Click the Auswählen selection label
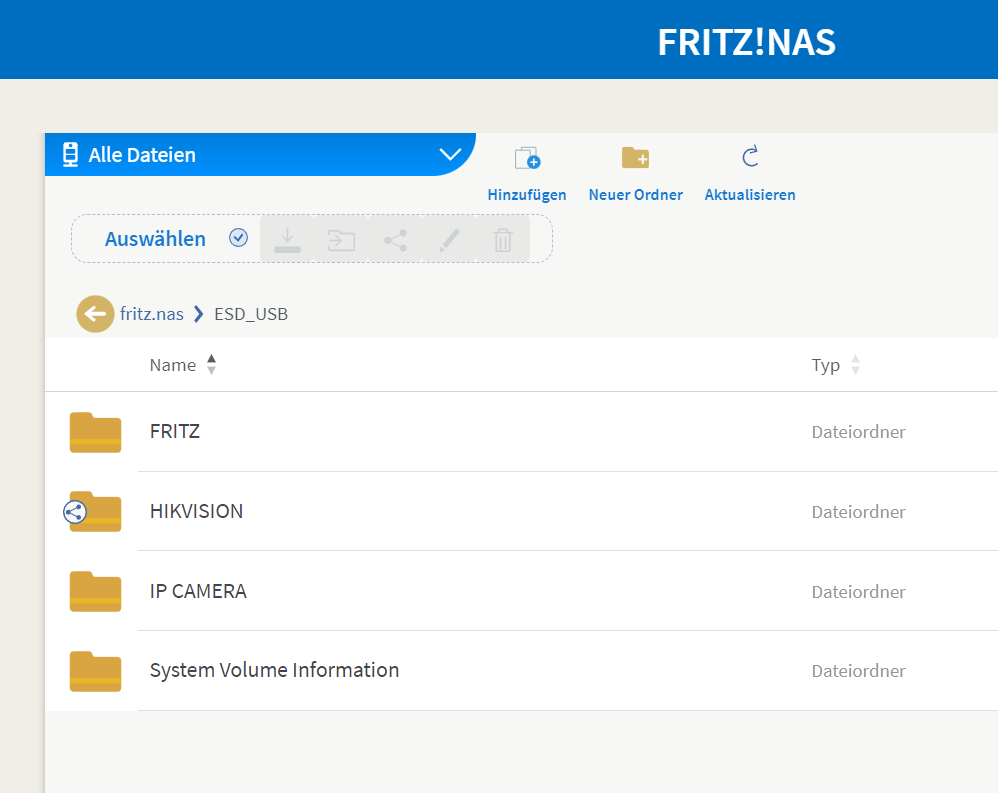This screenshot has width=998, height=793. click(x=155, y=239)
